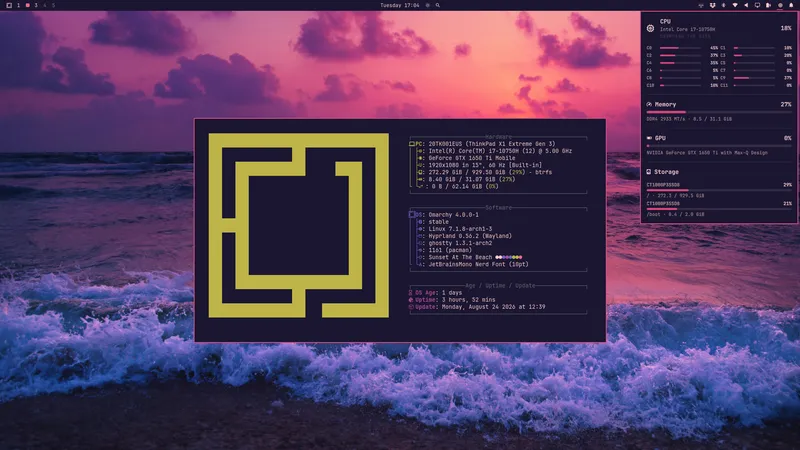This screenshot has height=450, width=800.
Task: Click the Memory usage progress bar
Action: pyautogui.click(x=719, y=112)
